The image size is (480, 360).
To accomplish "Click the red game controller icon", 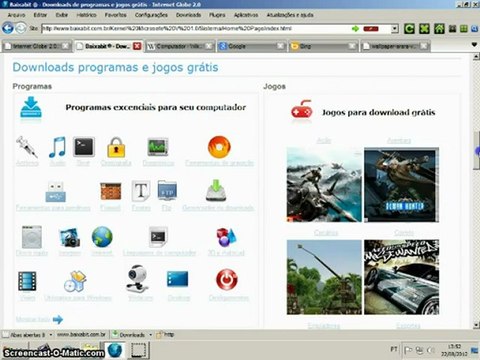I will click(302, 110).
